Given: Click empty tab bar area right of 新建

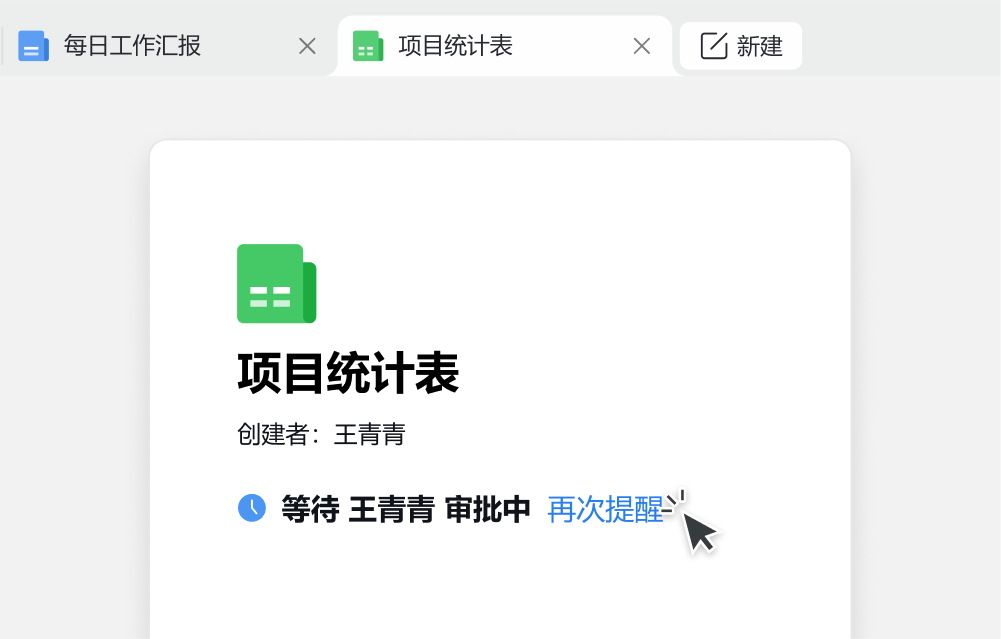Looking at the screenshot, I should tap(900, 46).
